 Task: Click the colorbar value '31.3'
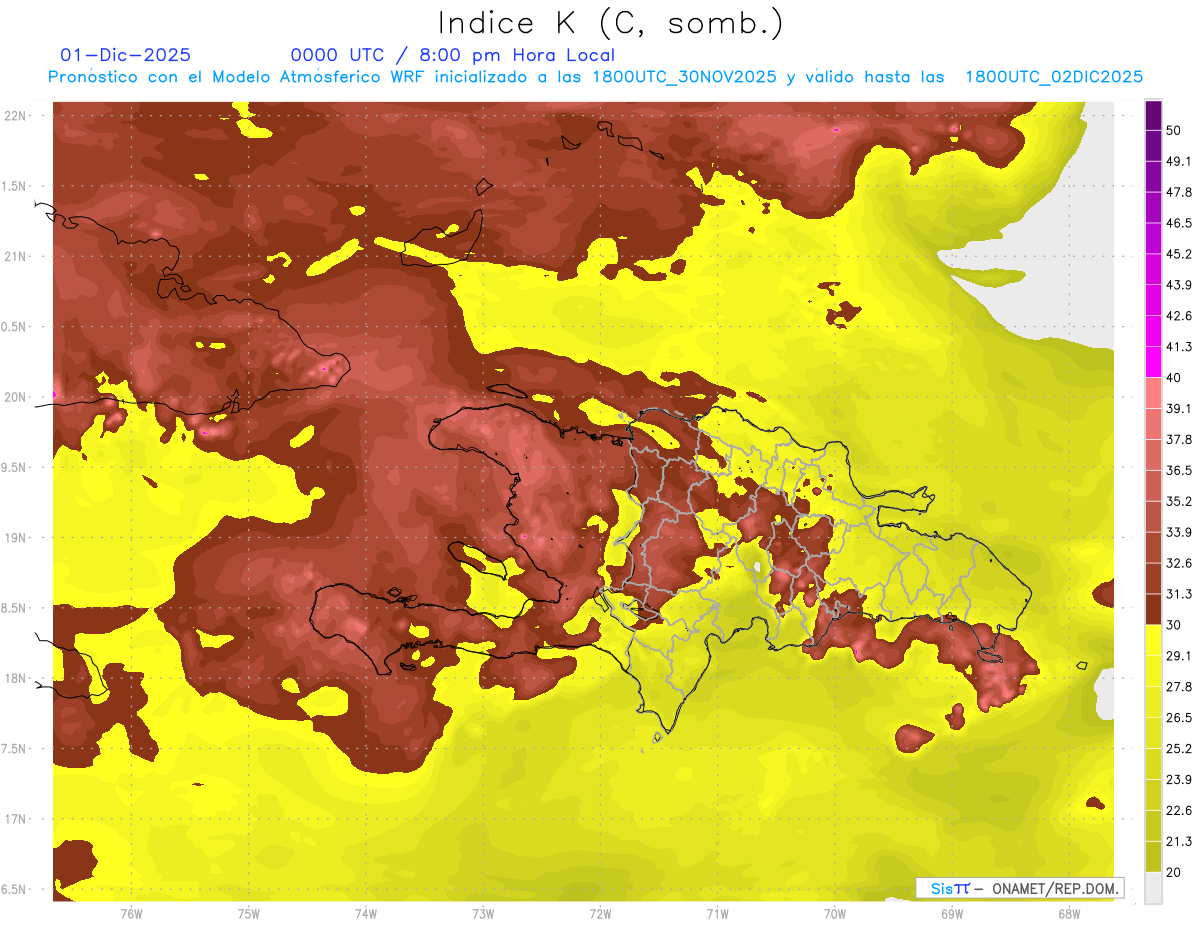pyautogui.click(x=1179, y=595)
